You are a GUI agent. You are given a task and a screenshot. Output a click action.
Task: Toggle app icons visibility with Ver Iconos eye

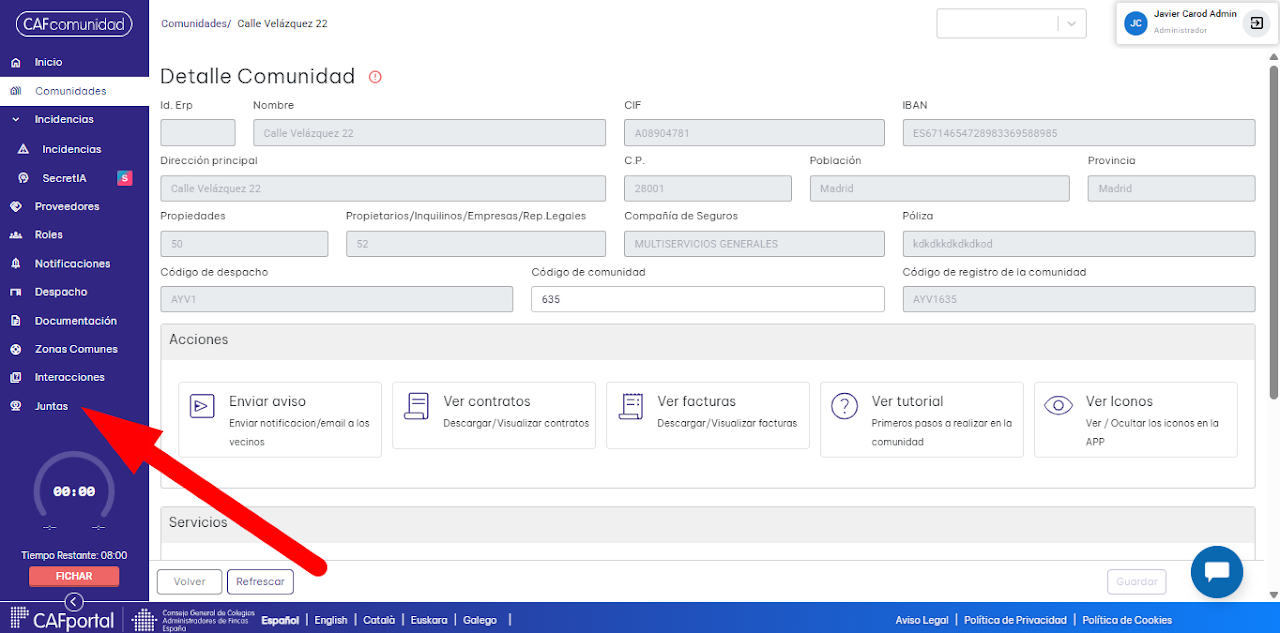(x=1058, y=405)
